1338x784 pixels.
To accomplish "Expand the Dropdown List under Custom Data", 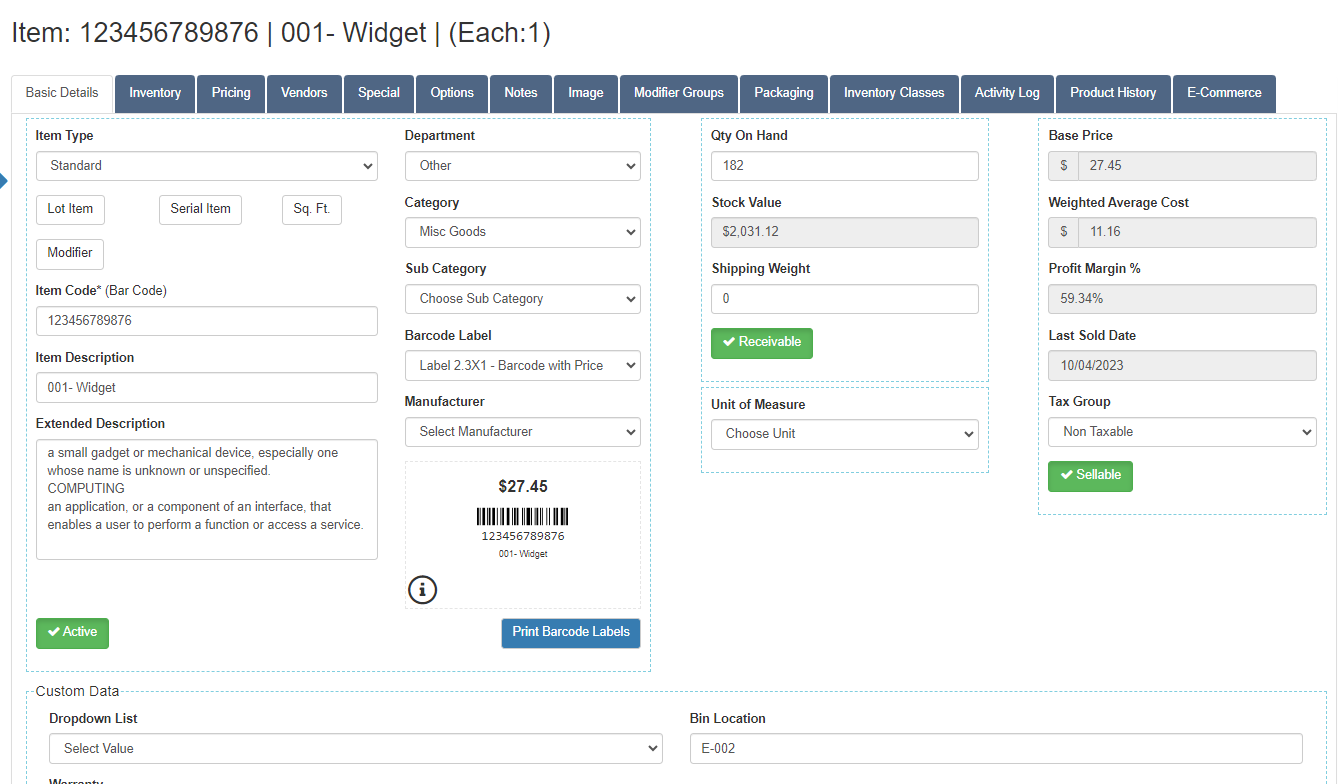I will (355, 748).
